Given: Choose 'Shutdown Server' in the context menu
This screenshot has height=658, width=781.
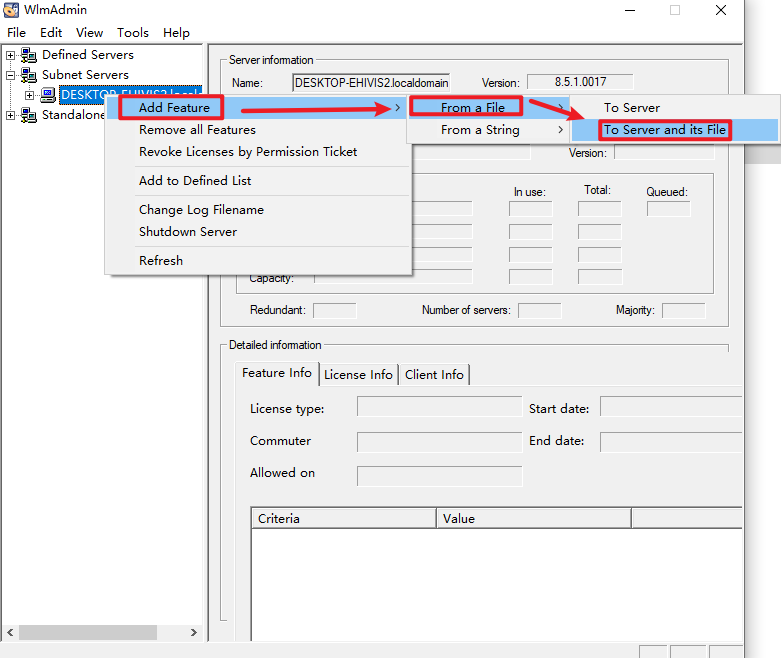Looking at the screenshot, I should click(188, 232).
